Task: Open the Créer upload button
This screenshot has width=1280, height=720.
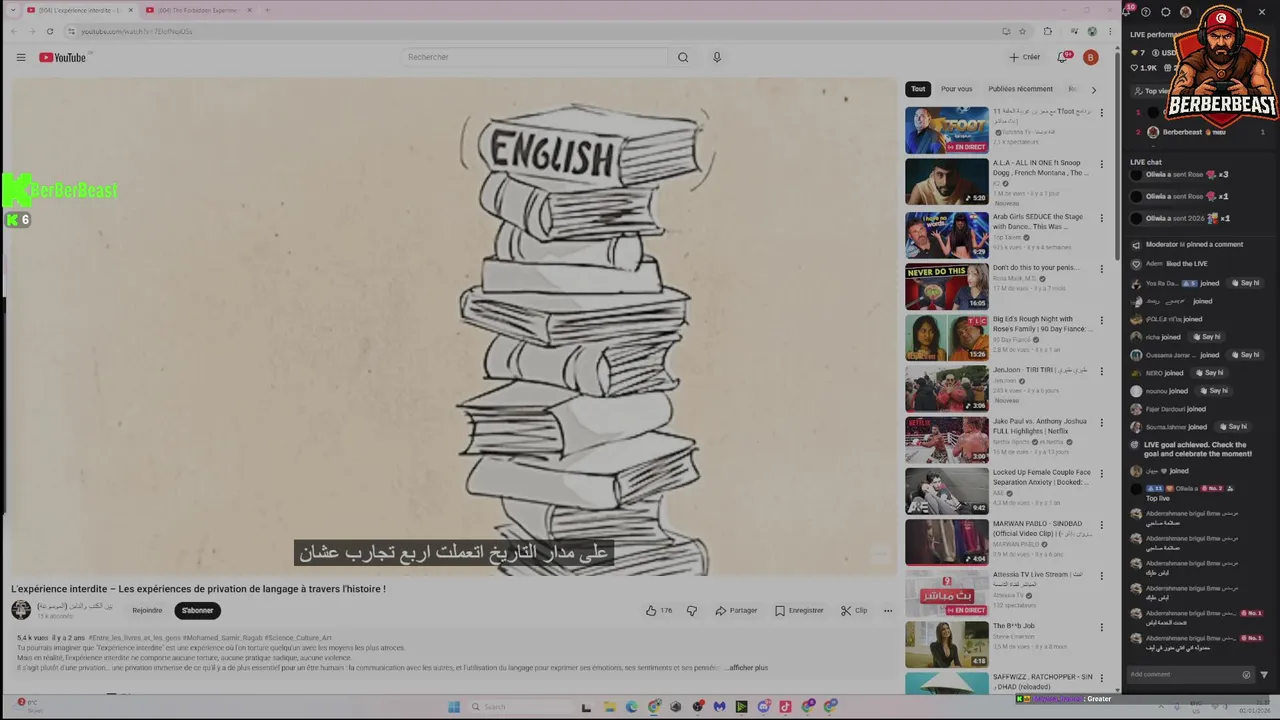Action: point(1024,57)
